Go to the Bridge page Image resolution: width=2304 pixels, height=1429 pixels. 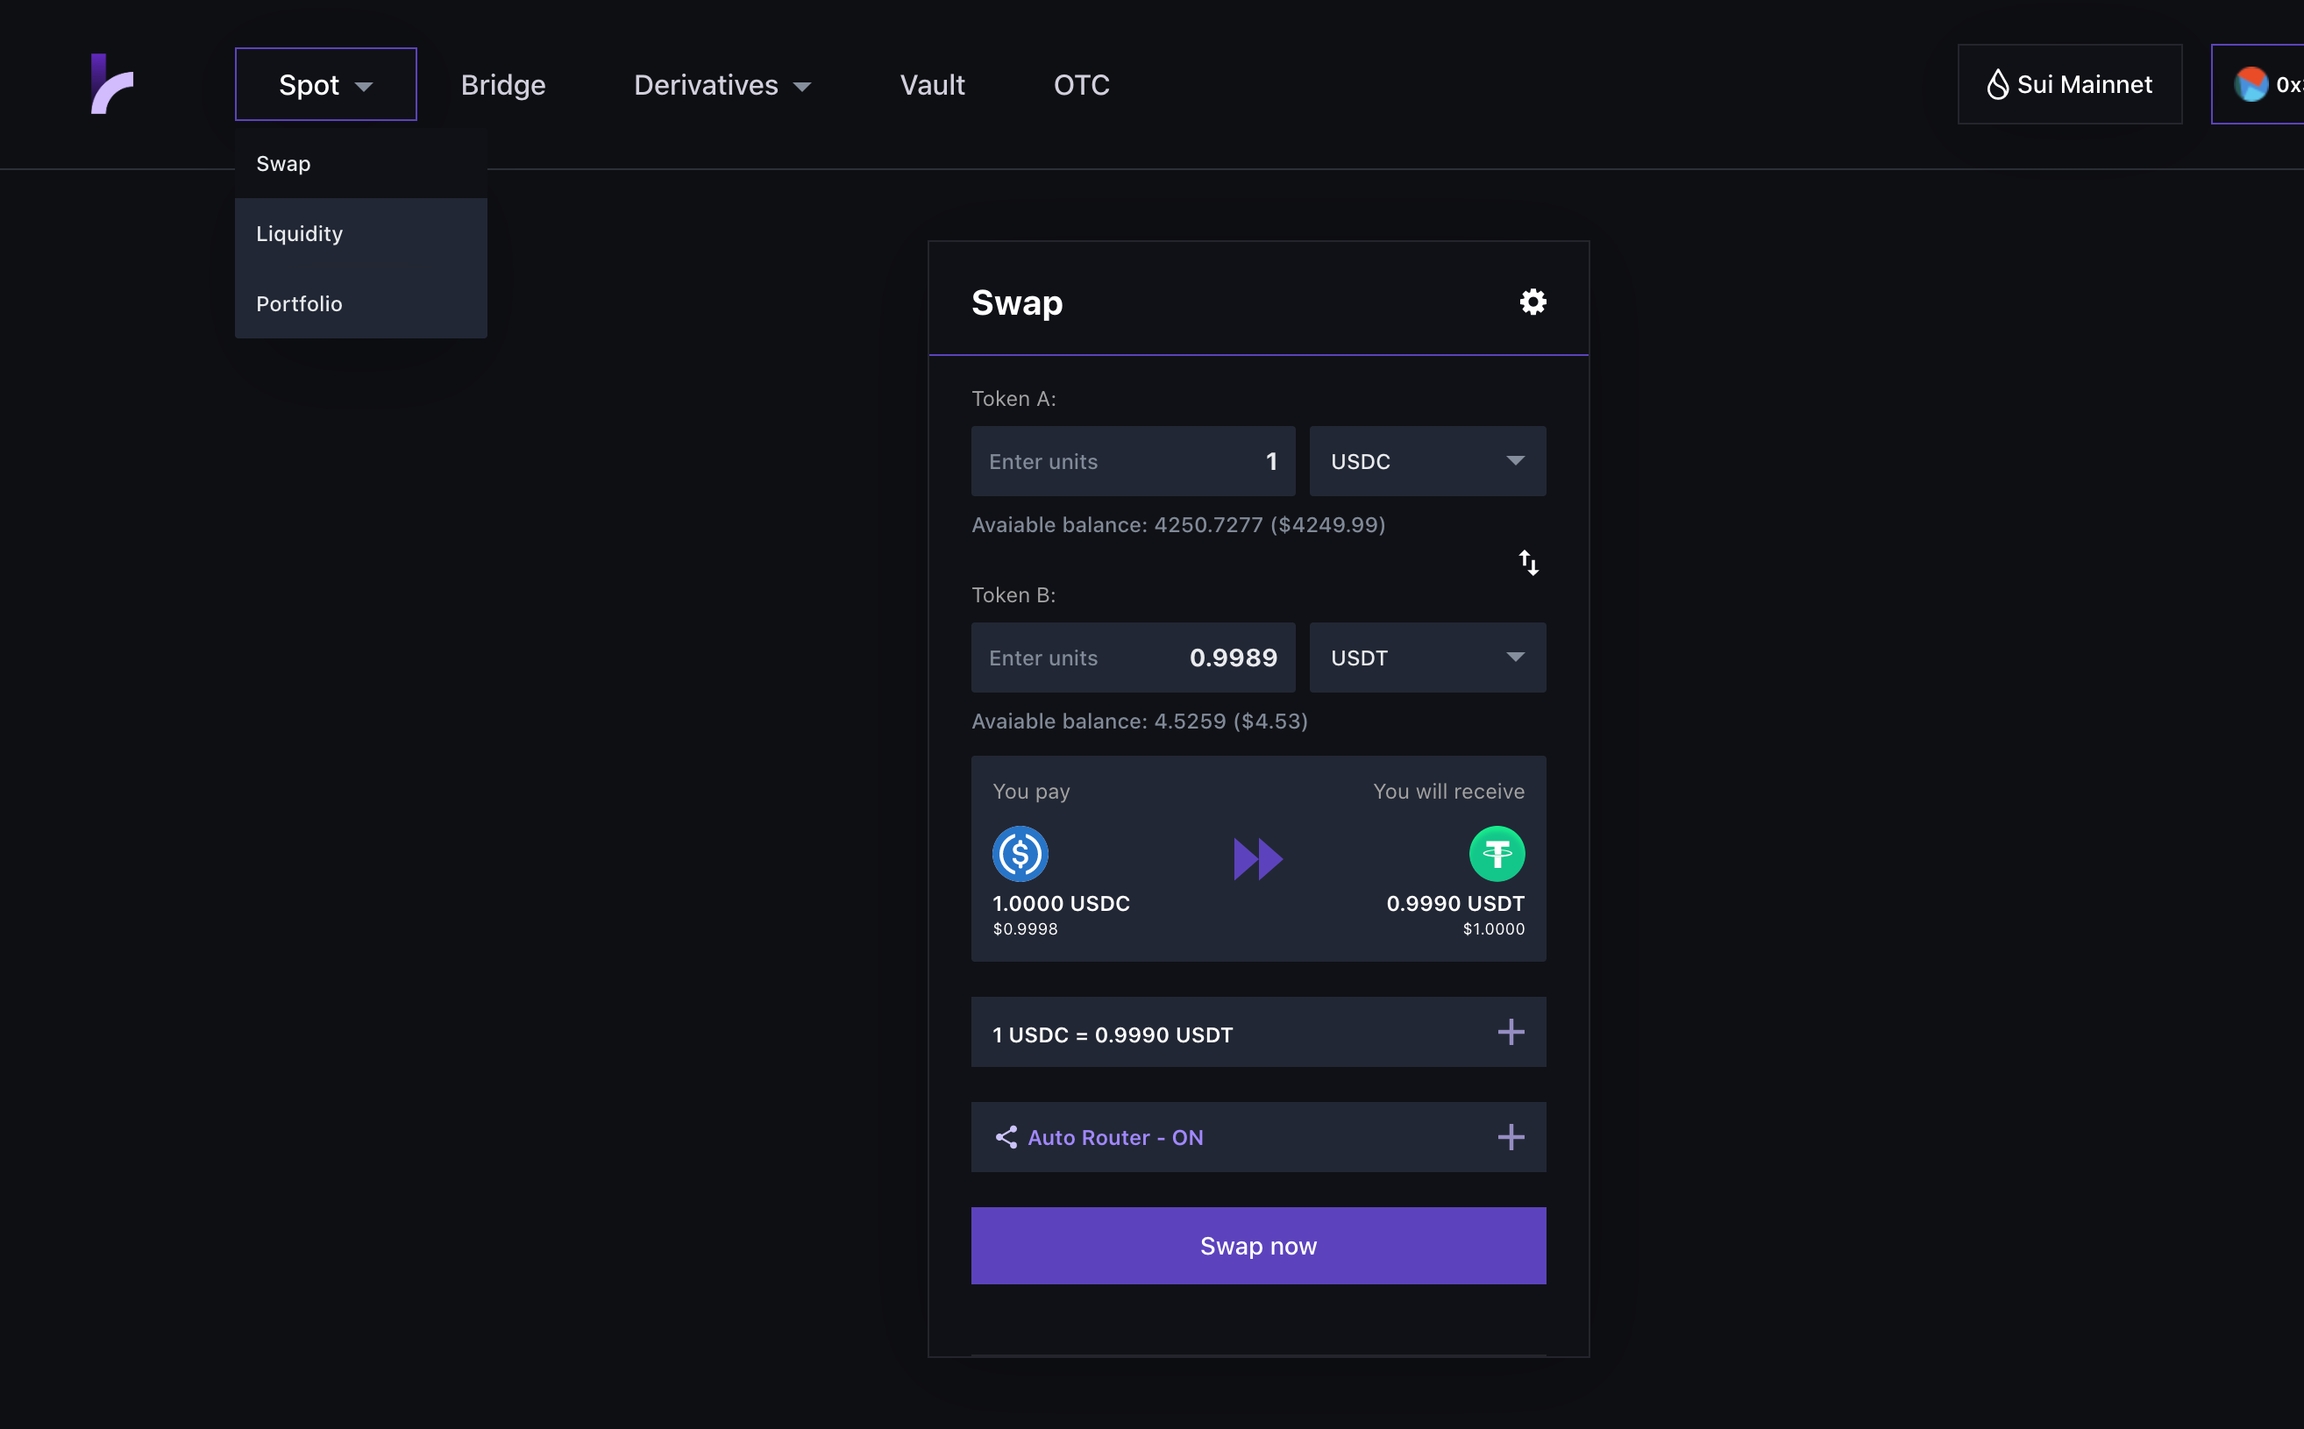tap(503, 85)
